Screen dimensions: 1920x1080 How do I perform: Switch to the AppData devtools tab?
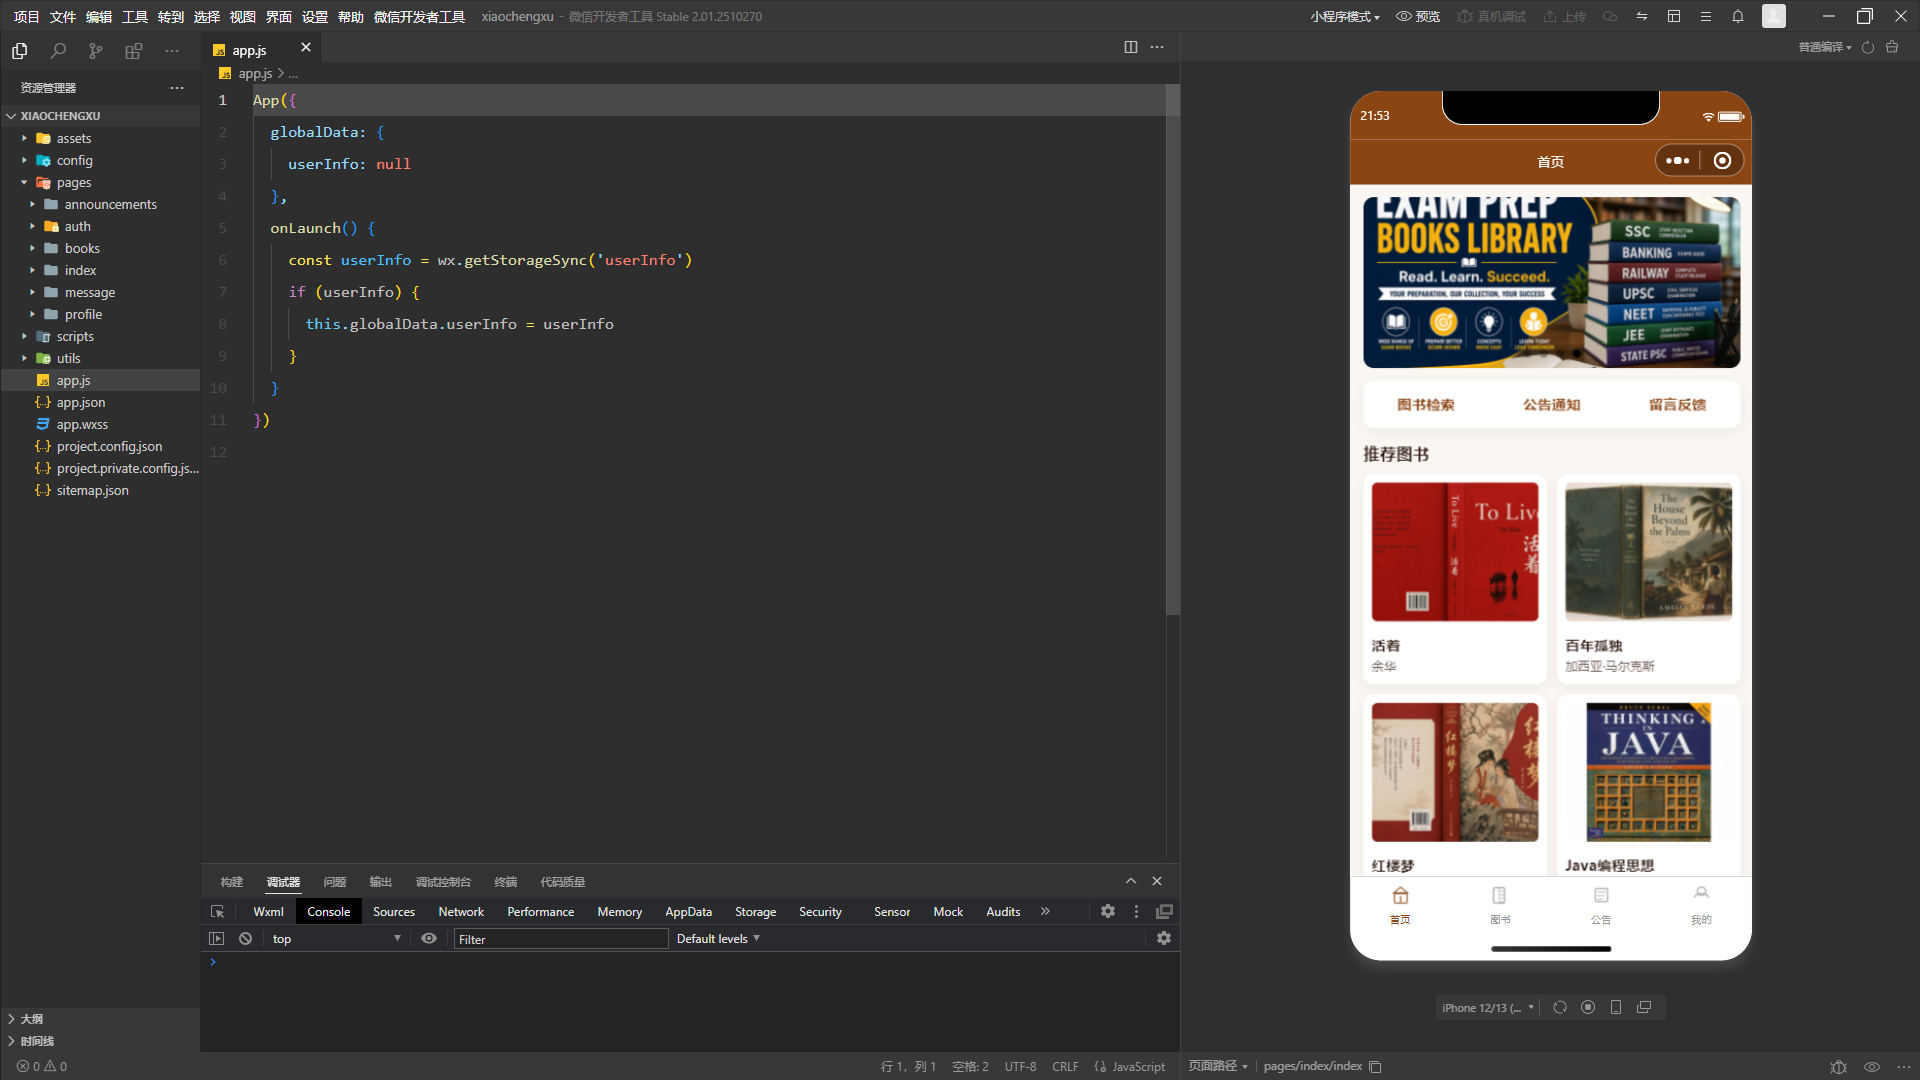[688, 912]
